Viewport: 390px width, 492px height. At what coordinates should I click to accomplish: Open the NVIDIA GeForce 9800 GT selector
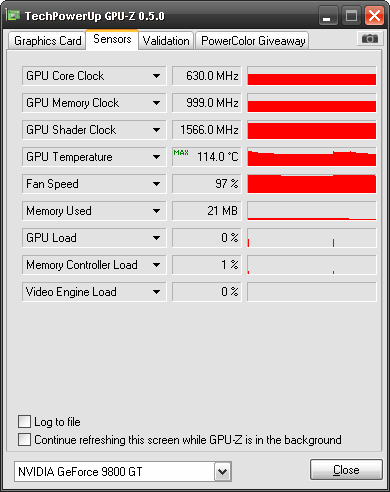click(x=223, y=472)
